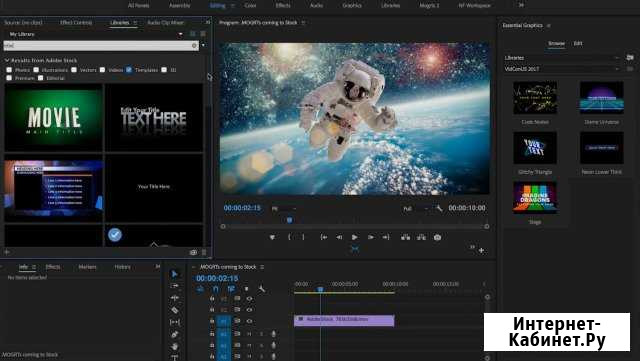The width and height of the screenshot is (640, 361).
Task: Step forward one frame in program monitor
Action: [x=371, y=237]
